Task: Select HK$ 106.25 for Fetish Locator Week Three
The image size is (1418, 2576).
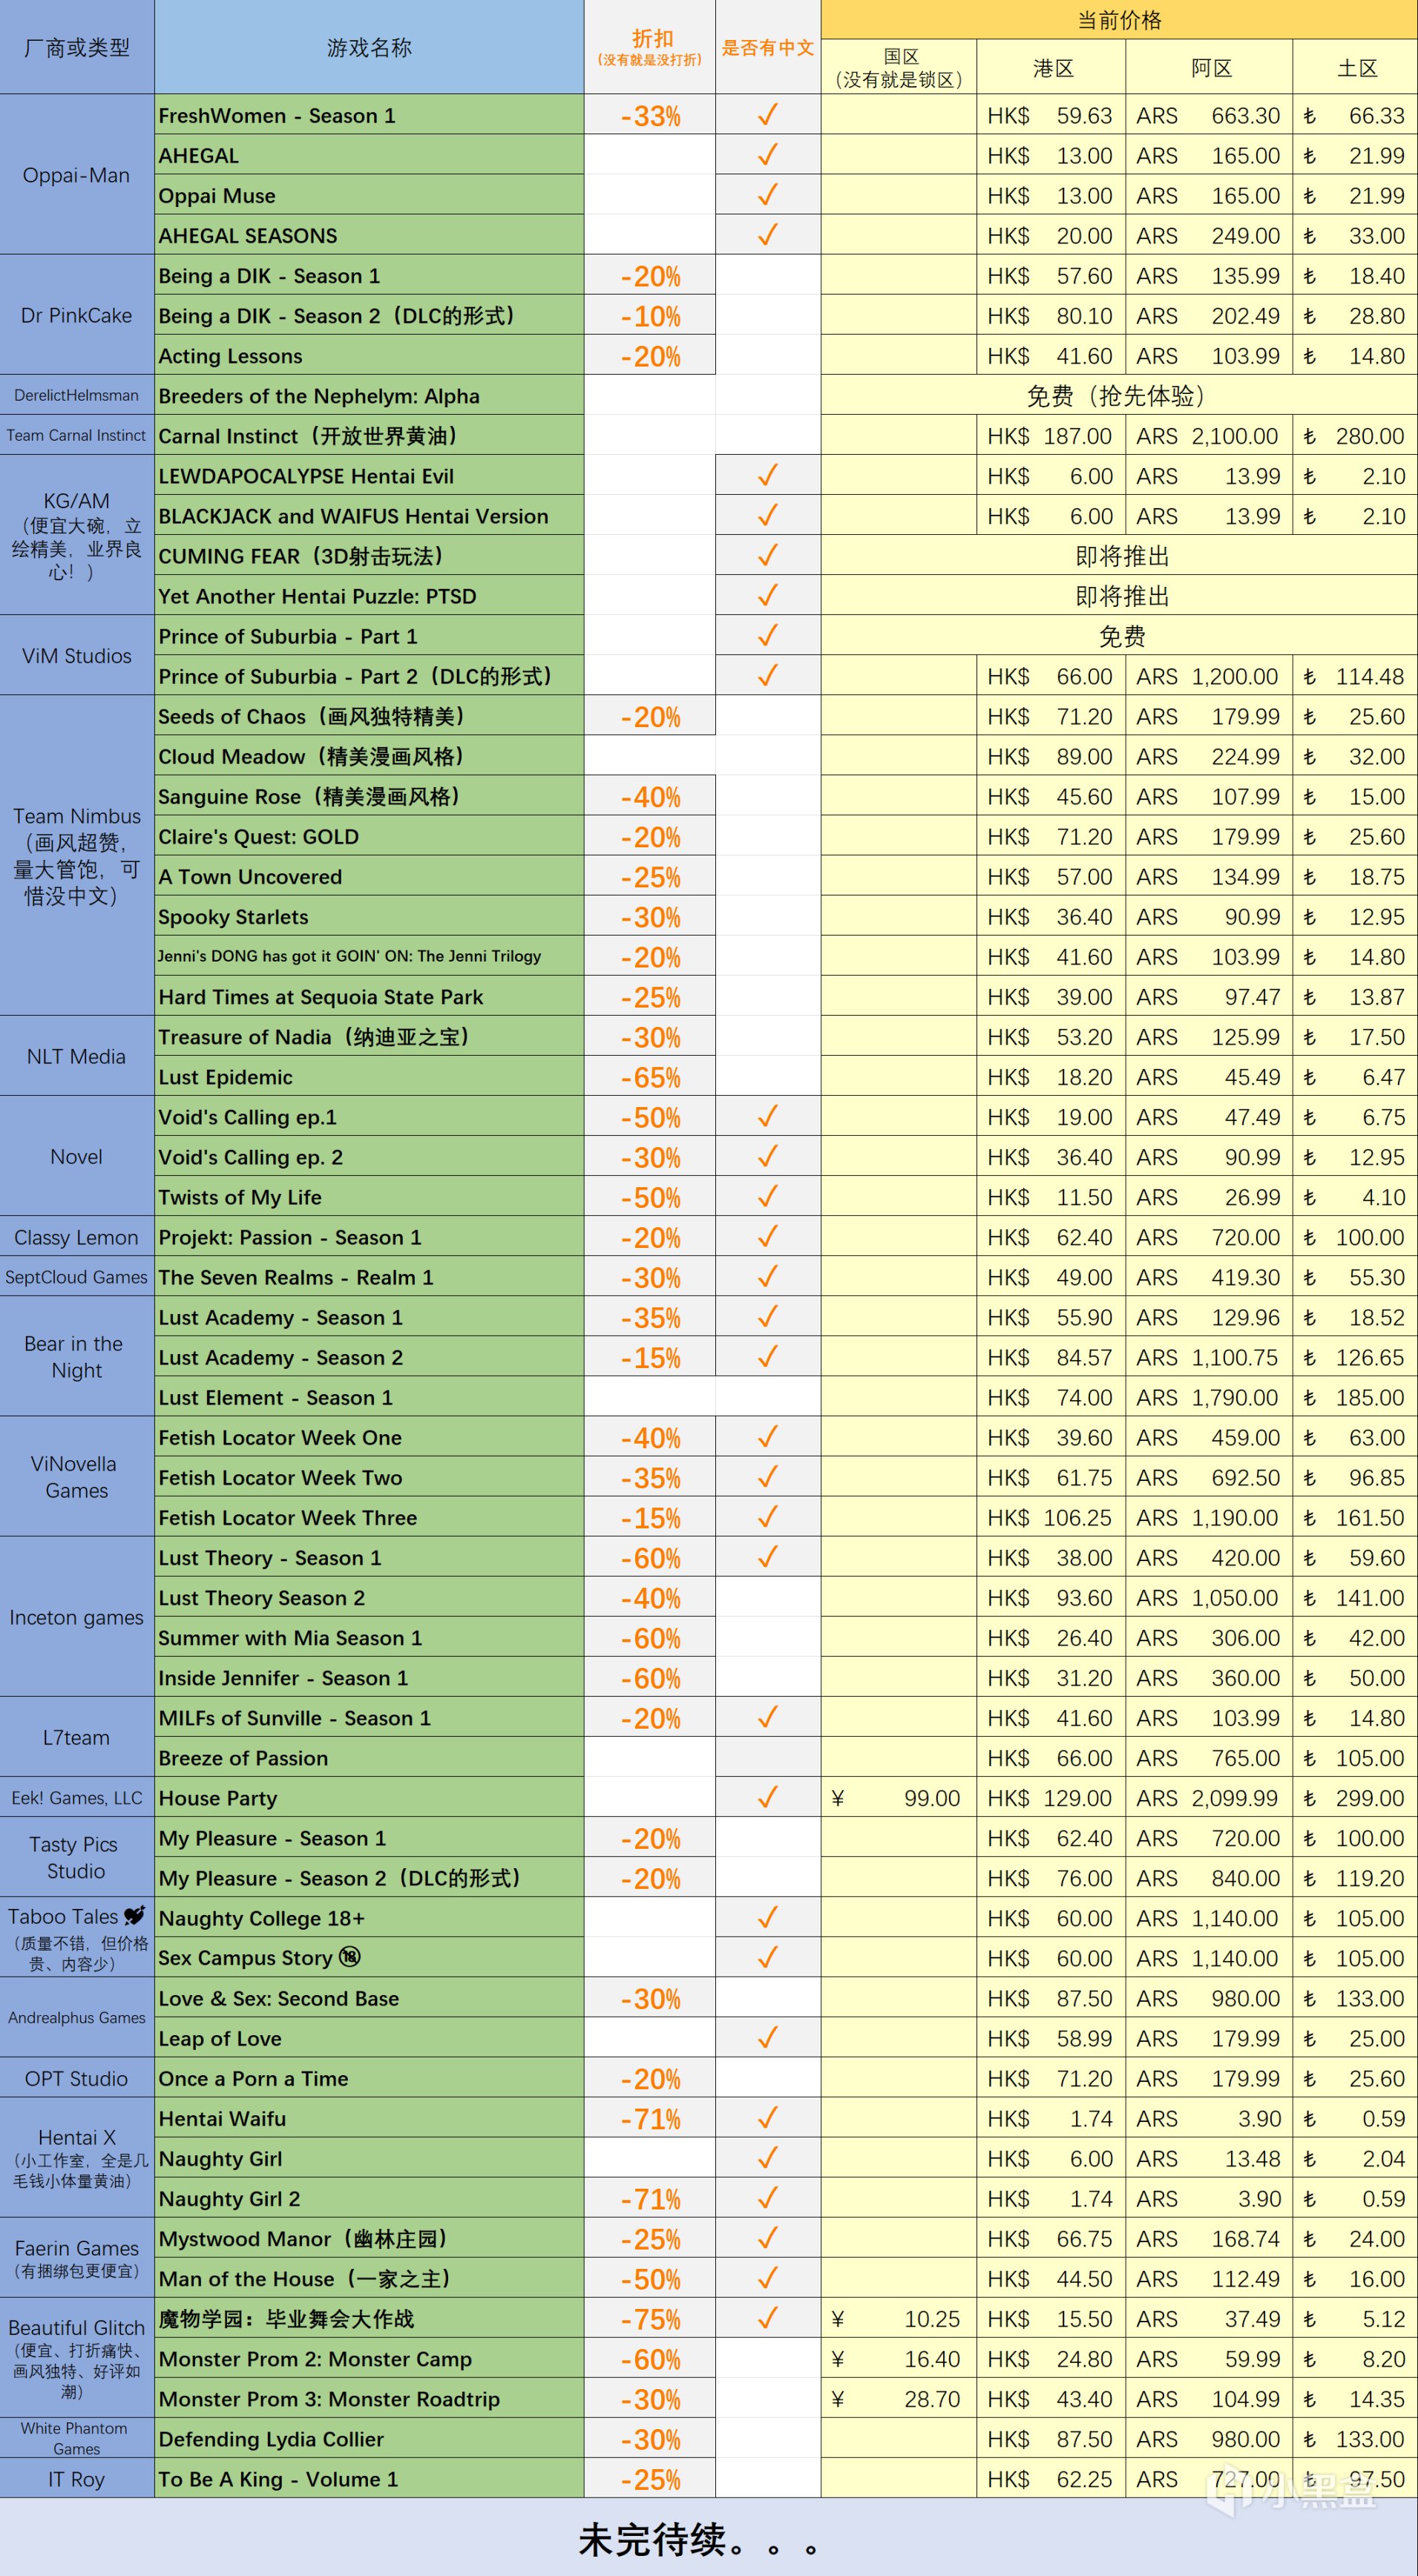Action: click(x=1051, y=1517)
